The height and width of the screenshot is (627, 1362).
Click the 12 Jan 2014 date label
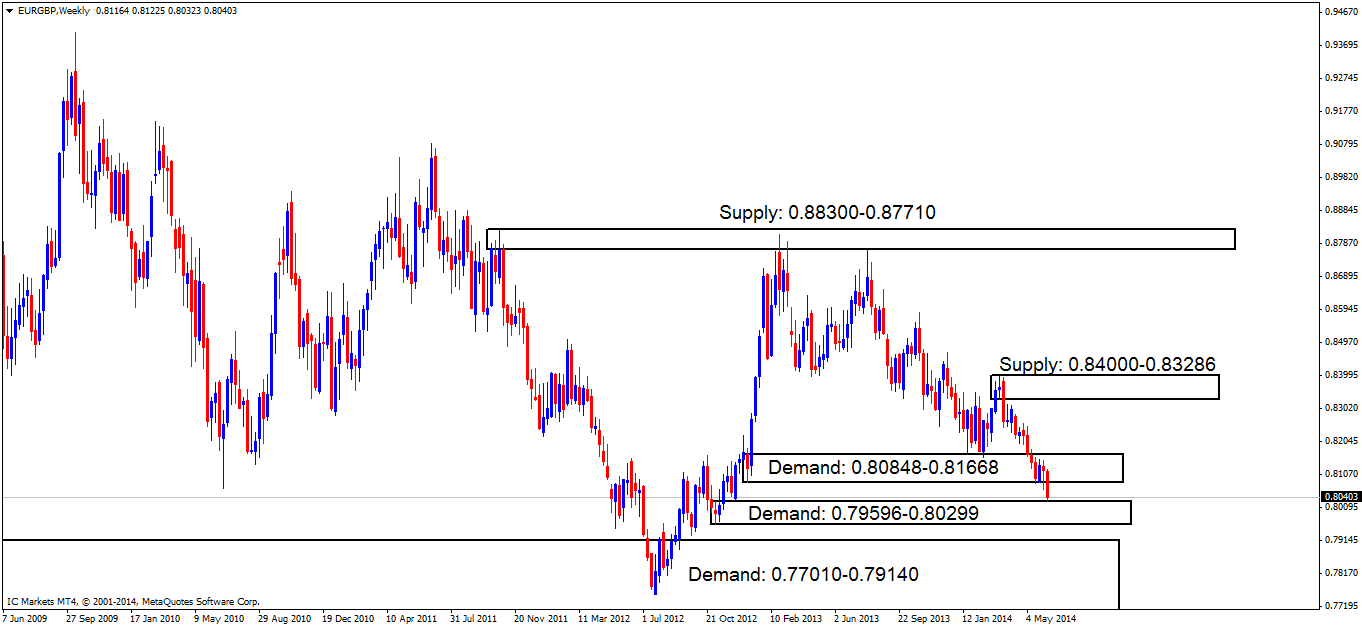(988, 619)
